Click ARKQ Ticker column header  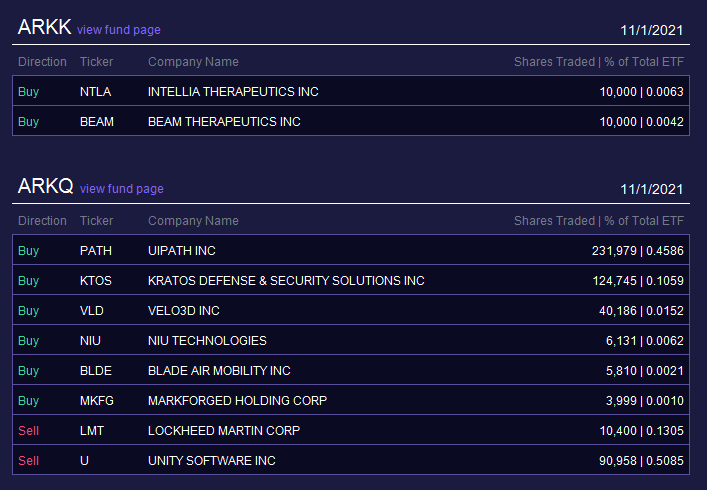tap(96, 221)
